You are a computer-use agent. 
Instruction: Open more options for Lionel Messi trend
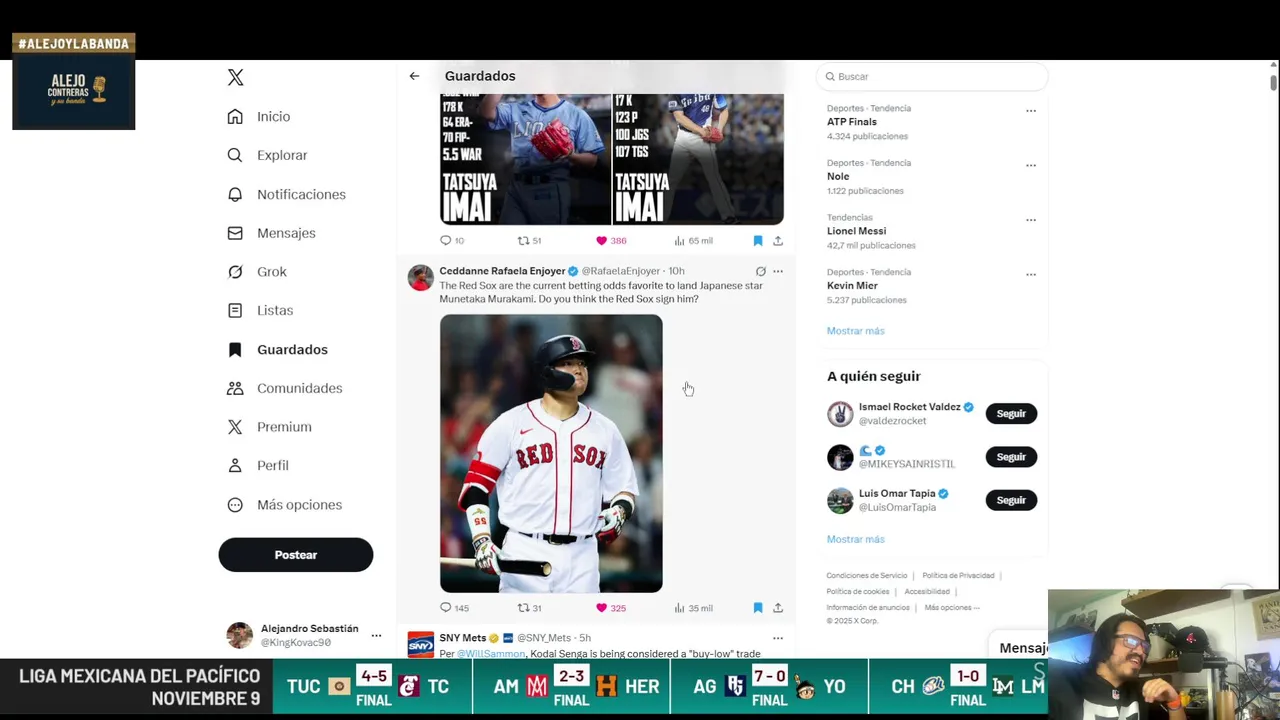[1031, 219]
